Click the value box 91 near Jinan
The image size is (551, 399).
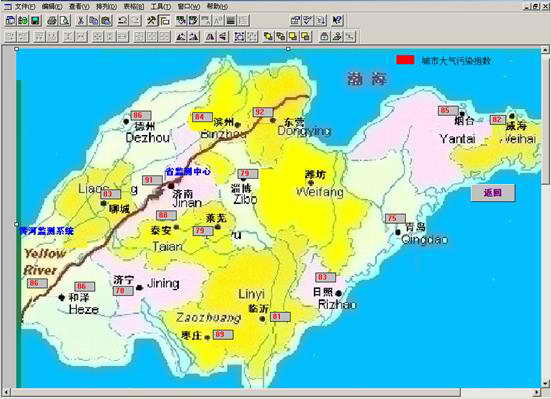click(x=152, y=180)
